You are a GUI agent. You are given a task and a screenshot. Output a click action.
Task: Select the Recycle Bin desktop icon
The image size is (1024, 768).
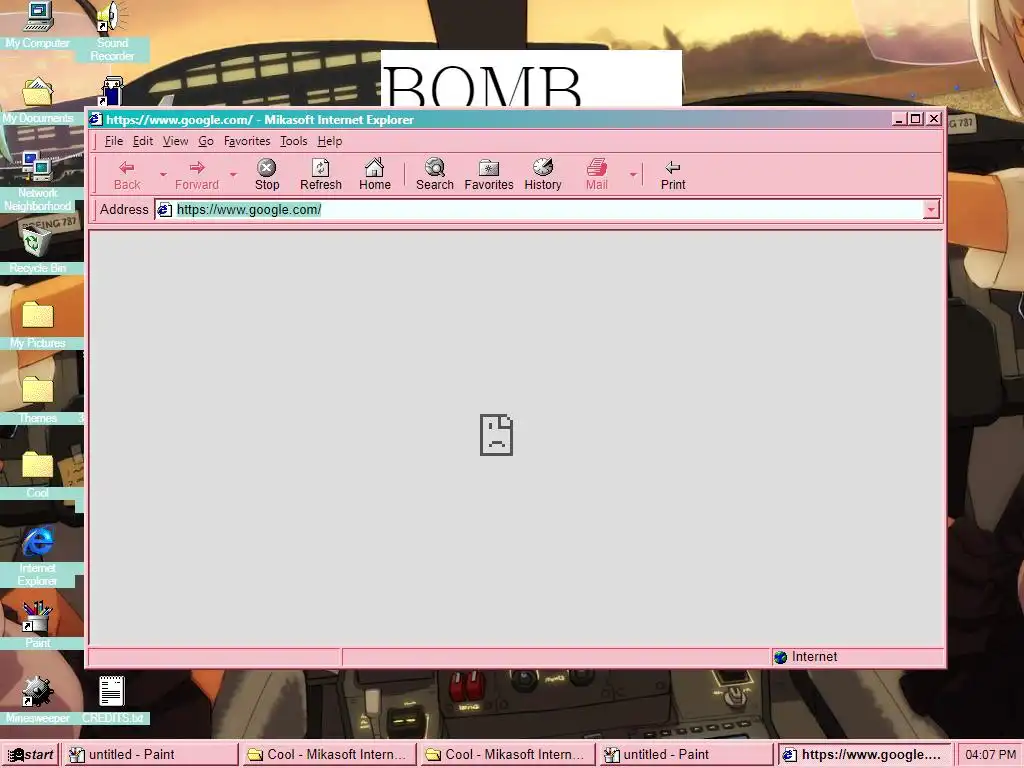37,251
